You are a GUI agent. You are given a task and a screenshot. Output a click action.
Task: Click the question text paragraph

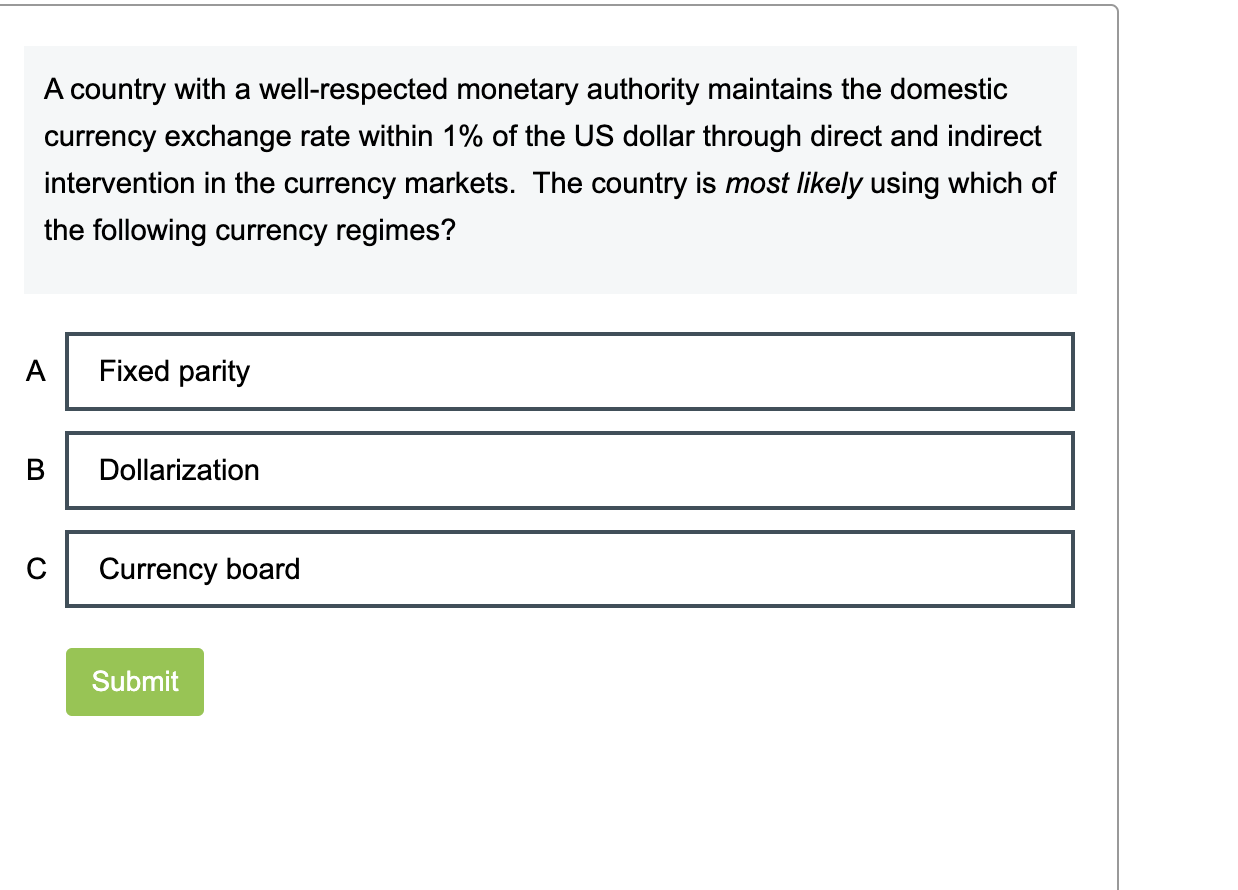[x=550, y=160]
